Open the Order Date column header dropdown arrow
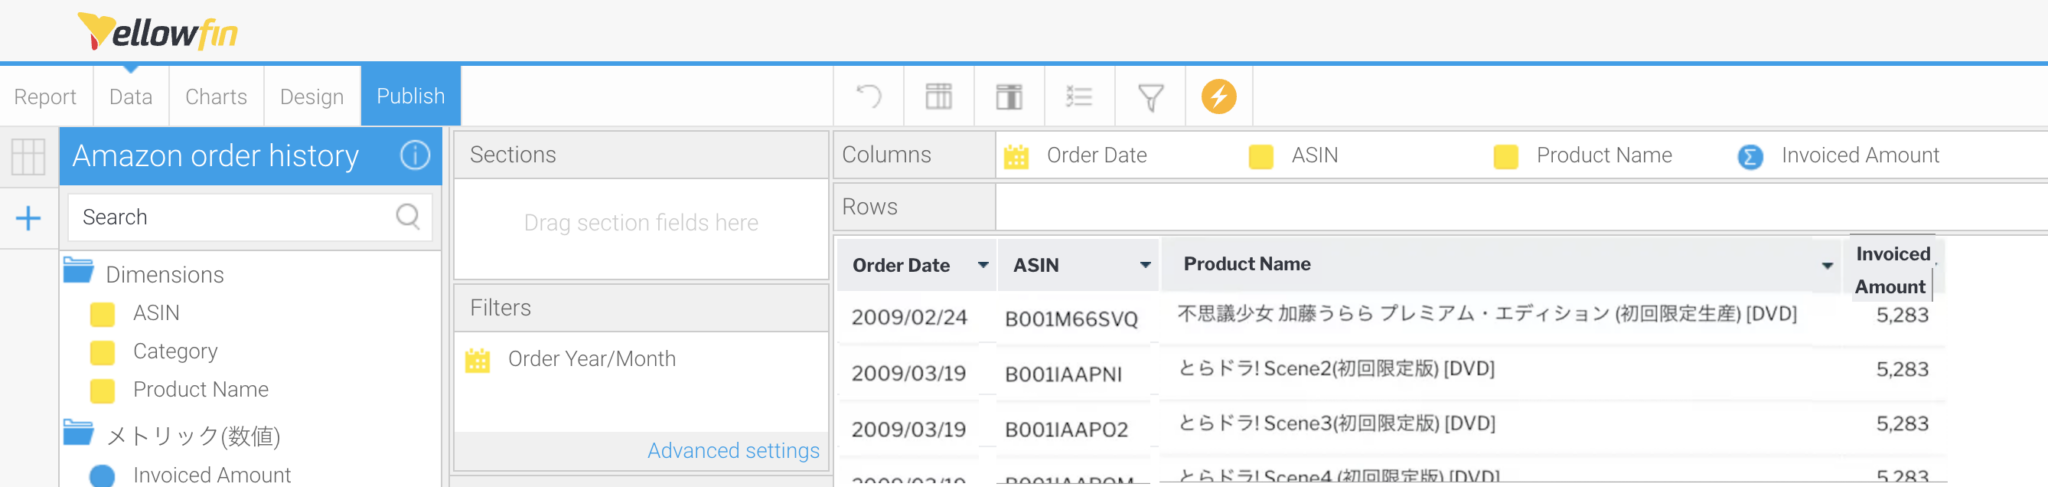The height and width of the screenshot is (487, 2048). pos(983,265)
